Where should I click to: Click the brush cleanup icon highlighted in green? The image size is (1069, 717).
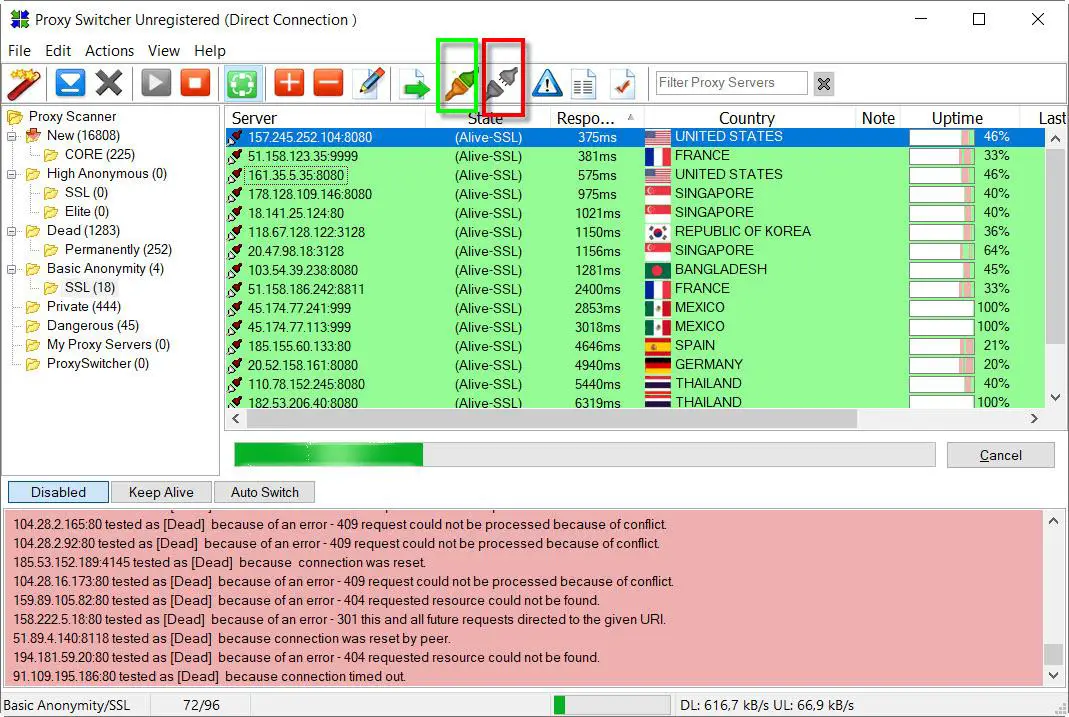pos(457,83)
